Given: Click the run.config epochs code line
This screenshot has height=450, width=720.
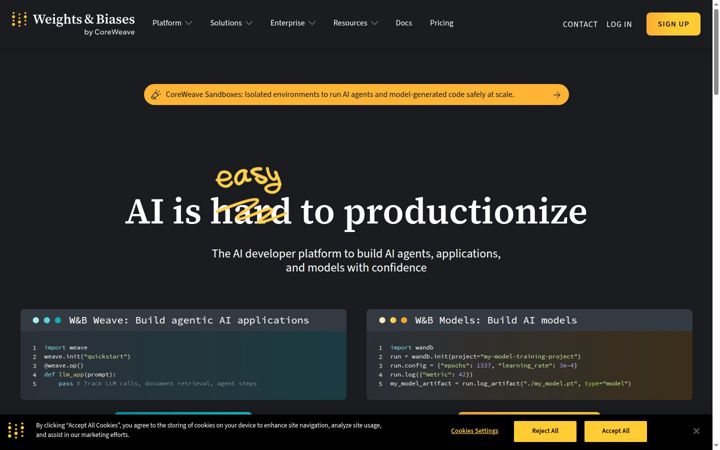Looking at the screenshot, I should click(484, 366).
